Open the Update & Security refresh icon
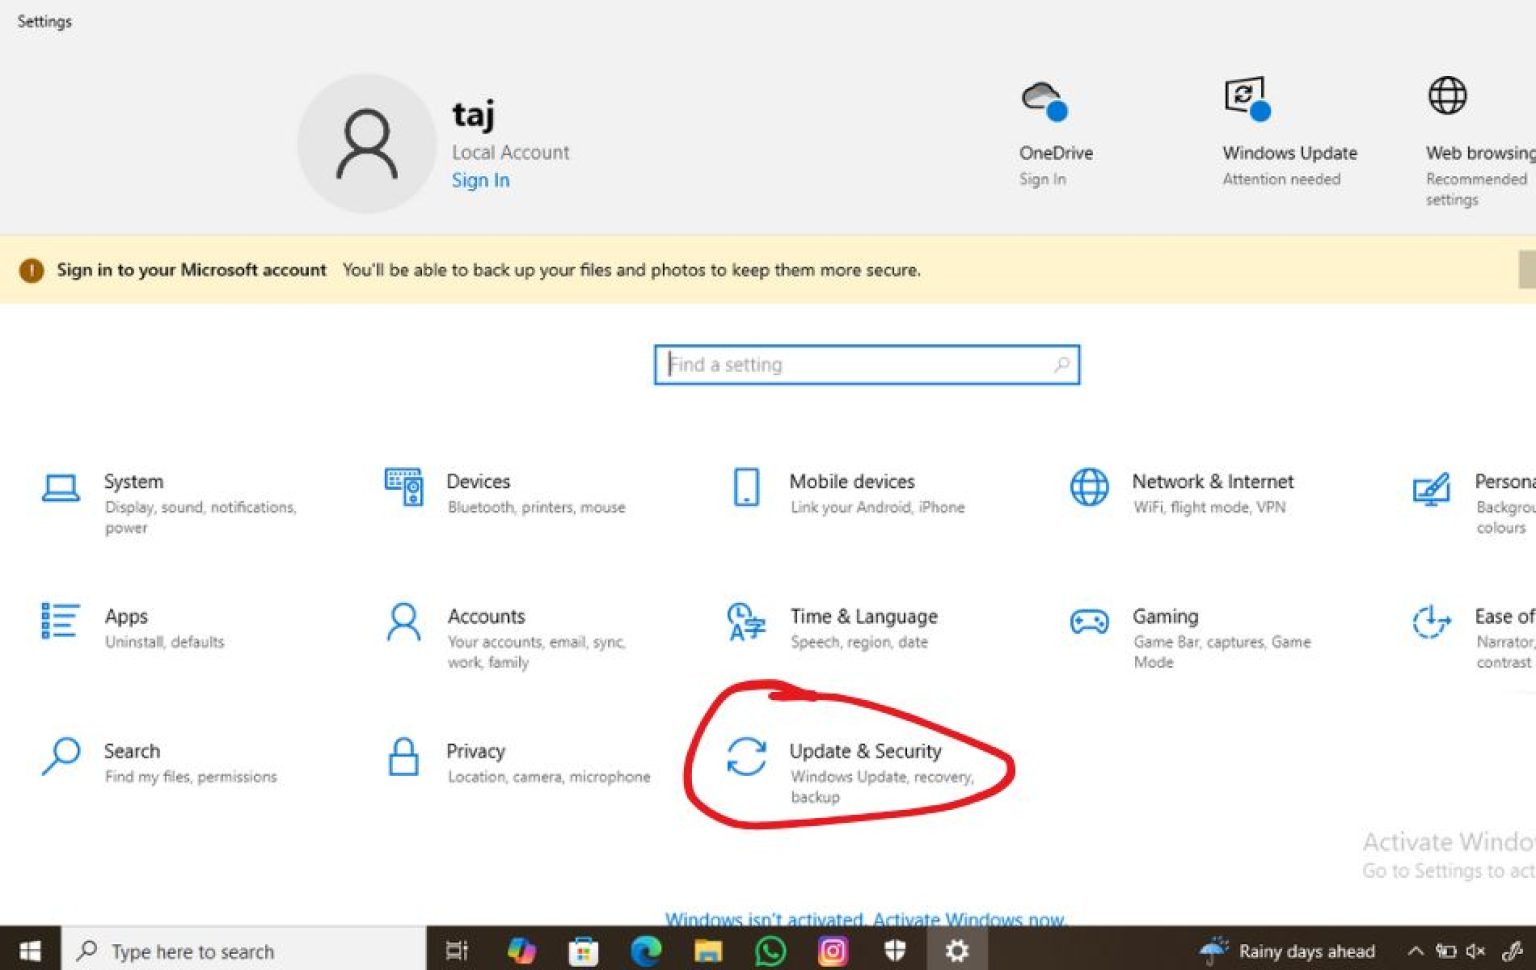 pyautogui.click(x=746, y=756)
